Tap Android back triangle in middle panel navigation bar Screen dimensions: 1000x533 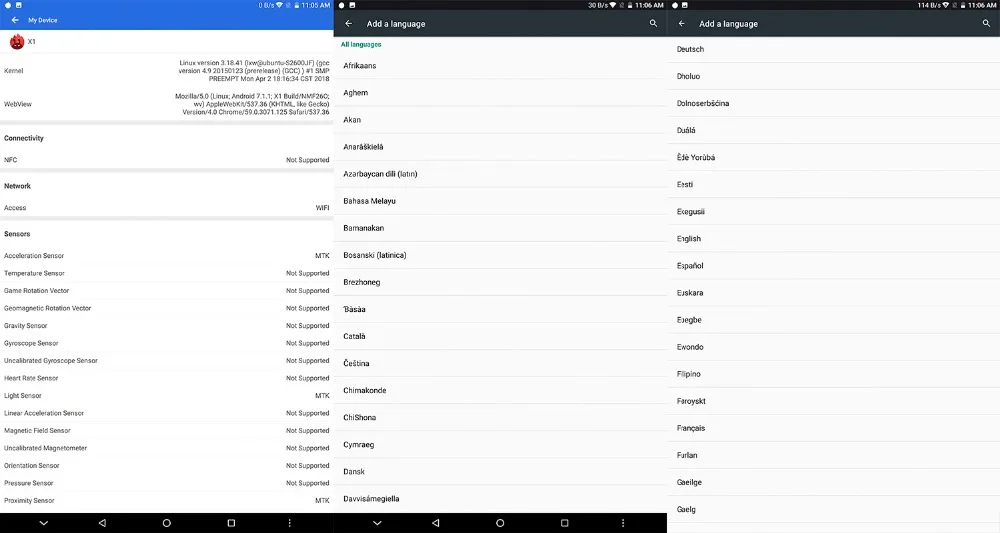436,523
